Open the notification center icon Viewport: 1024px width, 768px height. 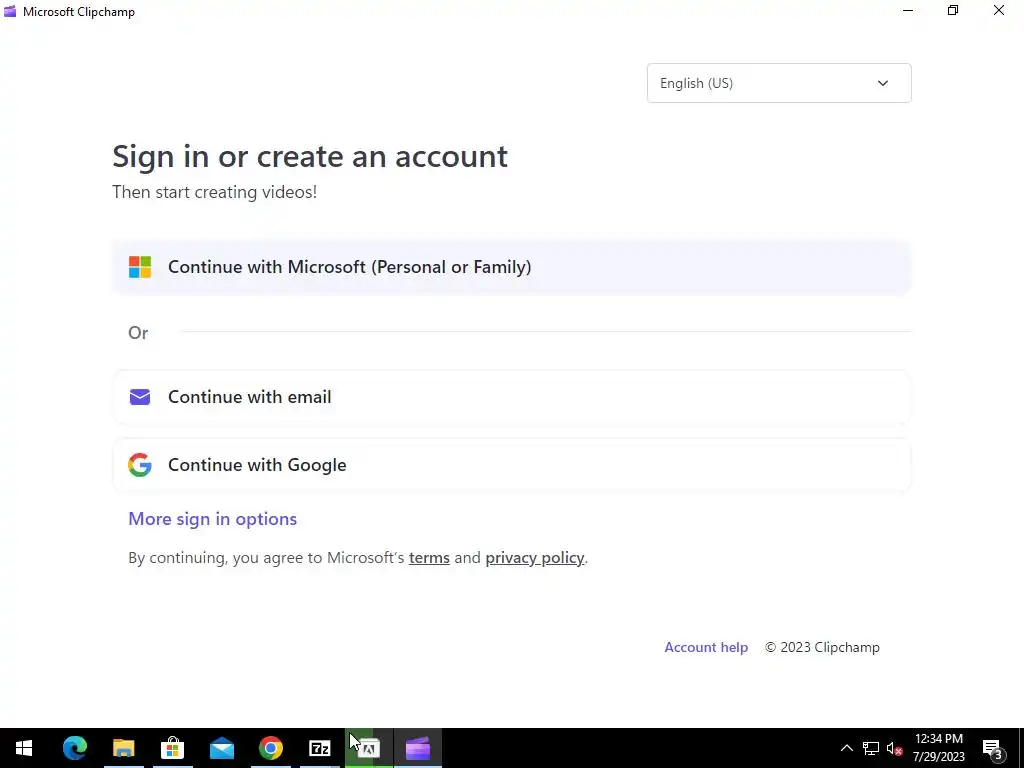click(x=993, y=748)
